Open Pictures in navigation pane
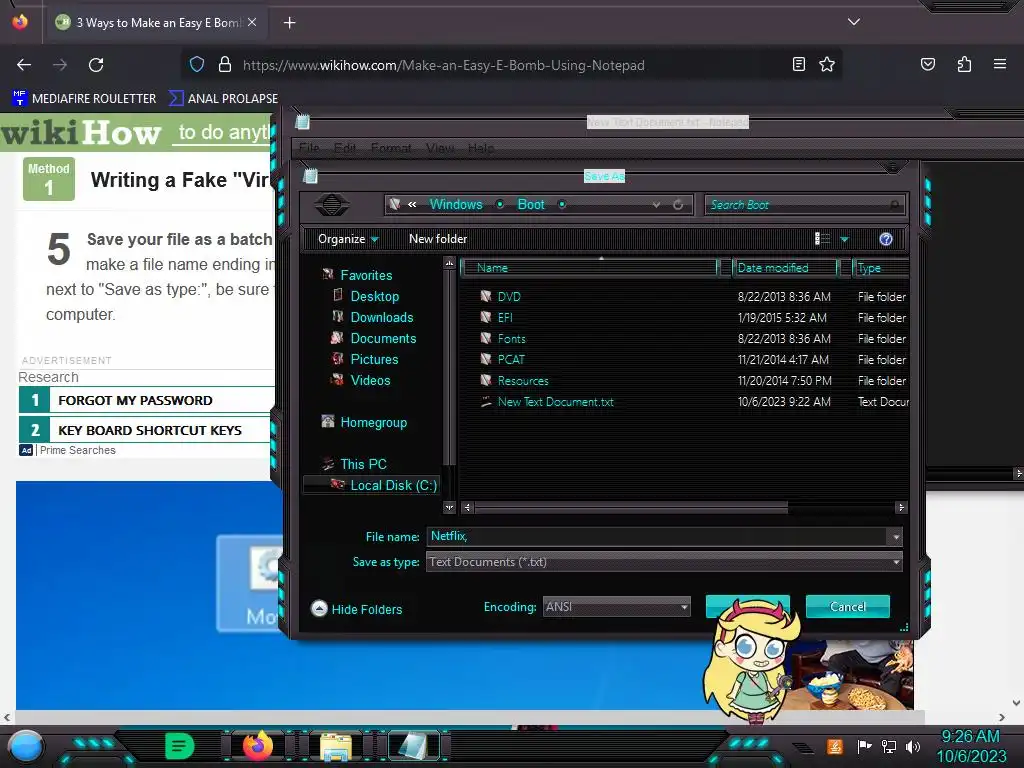Image resolution: width=1024 pixels, height=768 pixels. [x=374, y=359]
